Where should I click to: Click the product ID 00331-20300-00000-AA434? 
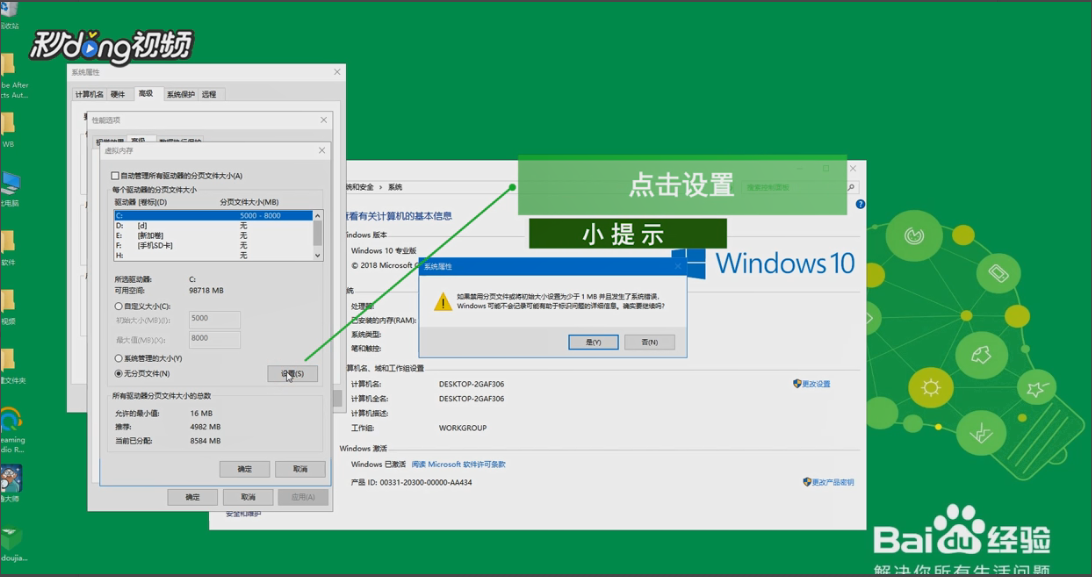click(x=426, y=482)
